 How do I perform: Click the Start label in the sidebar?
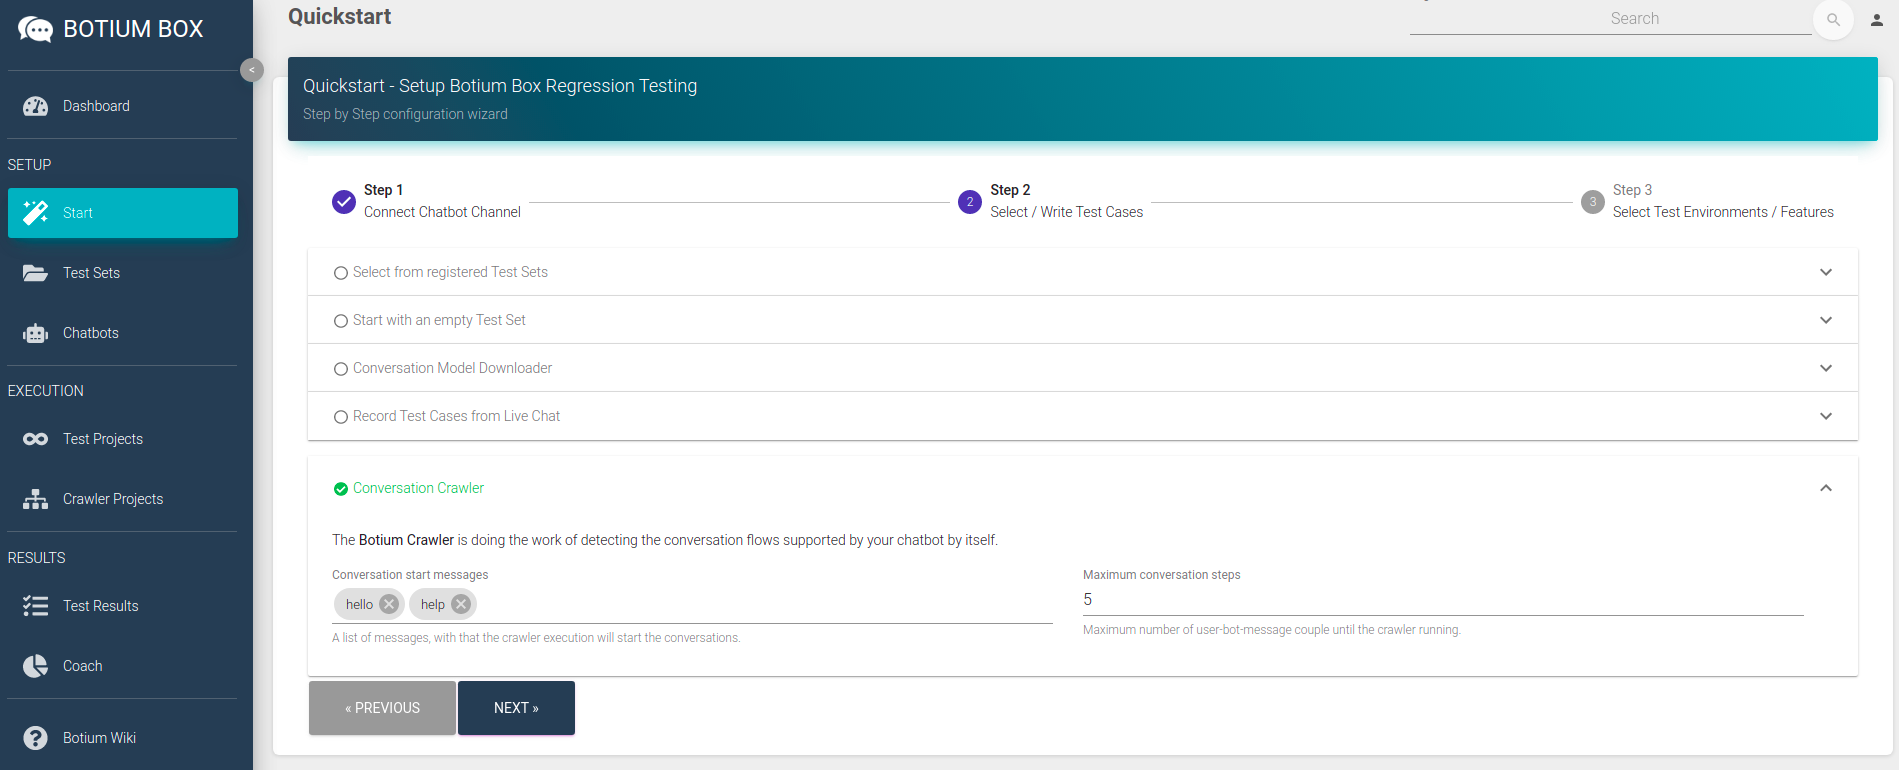pyautogui.click(x=78, y=213)
